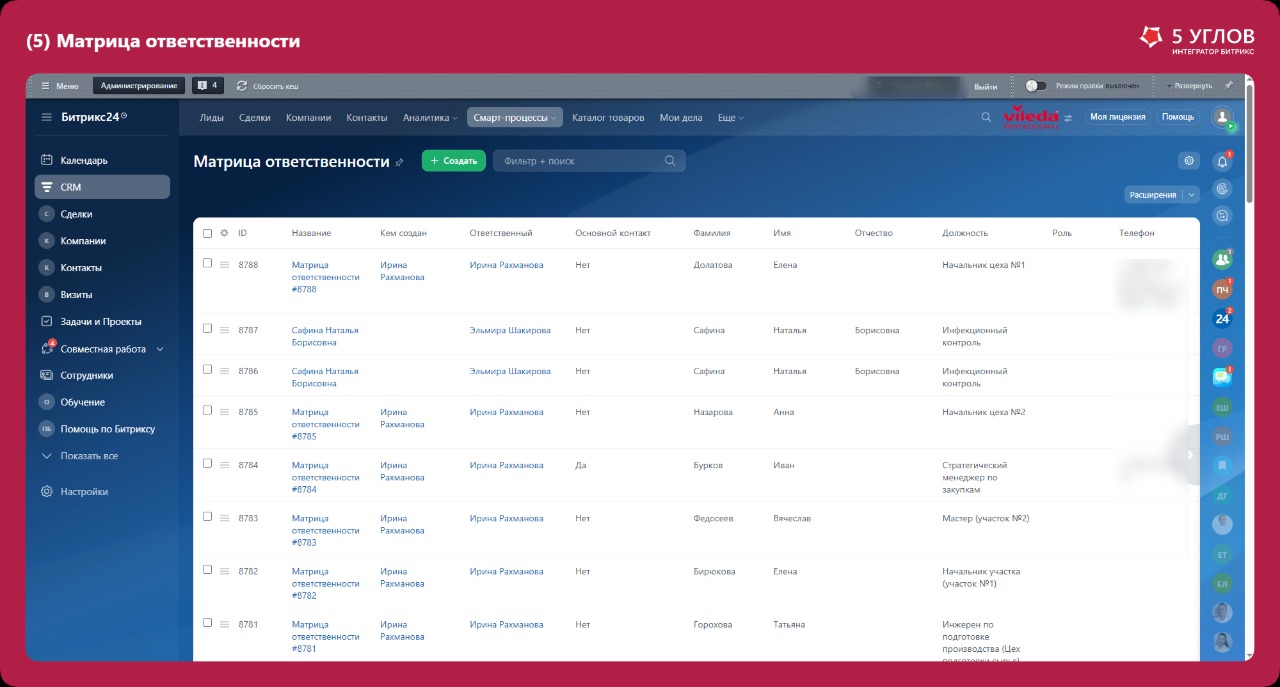
Task: Open row actions menu for 8783
Action: tap(224, 518)
